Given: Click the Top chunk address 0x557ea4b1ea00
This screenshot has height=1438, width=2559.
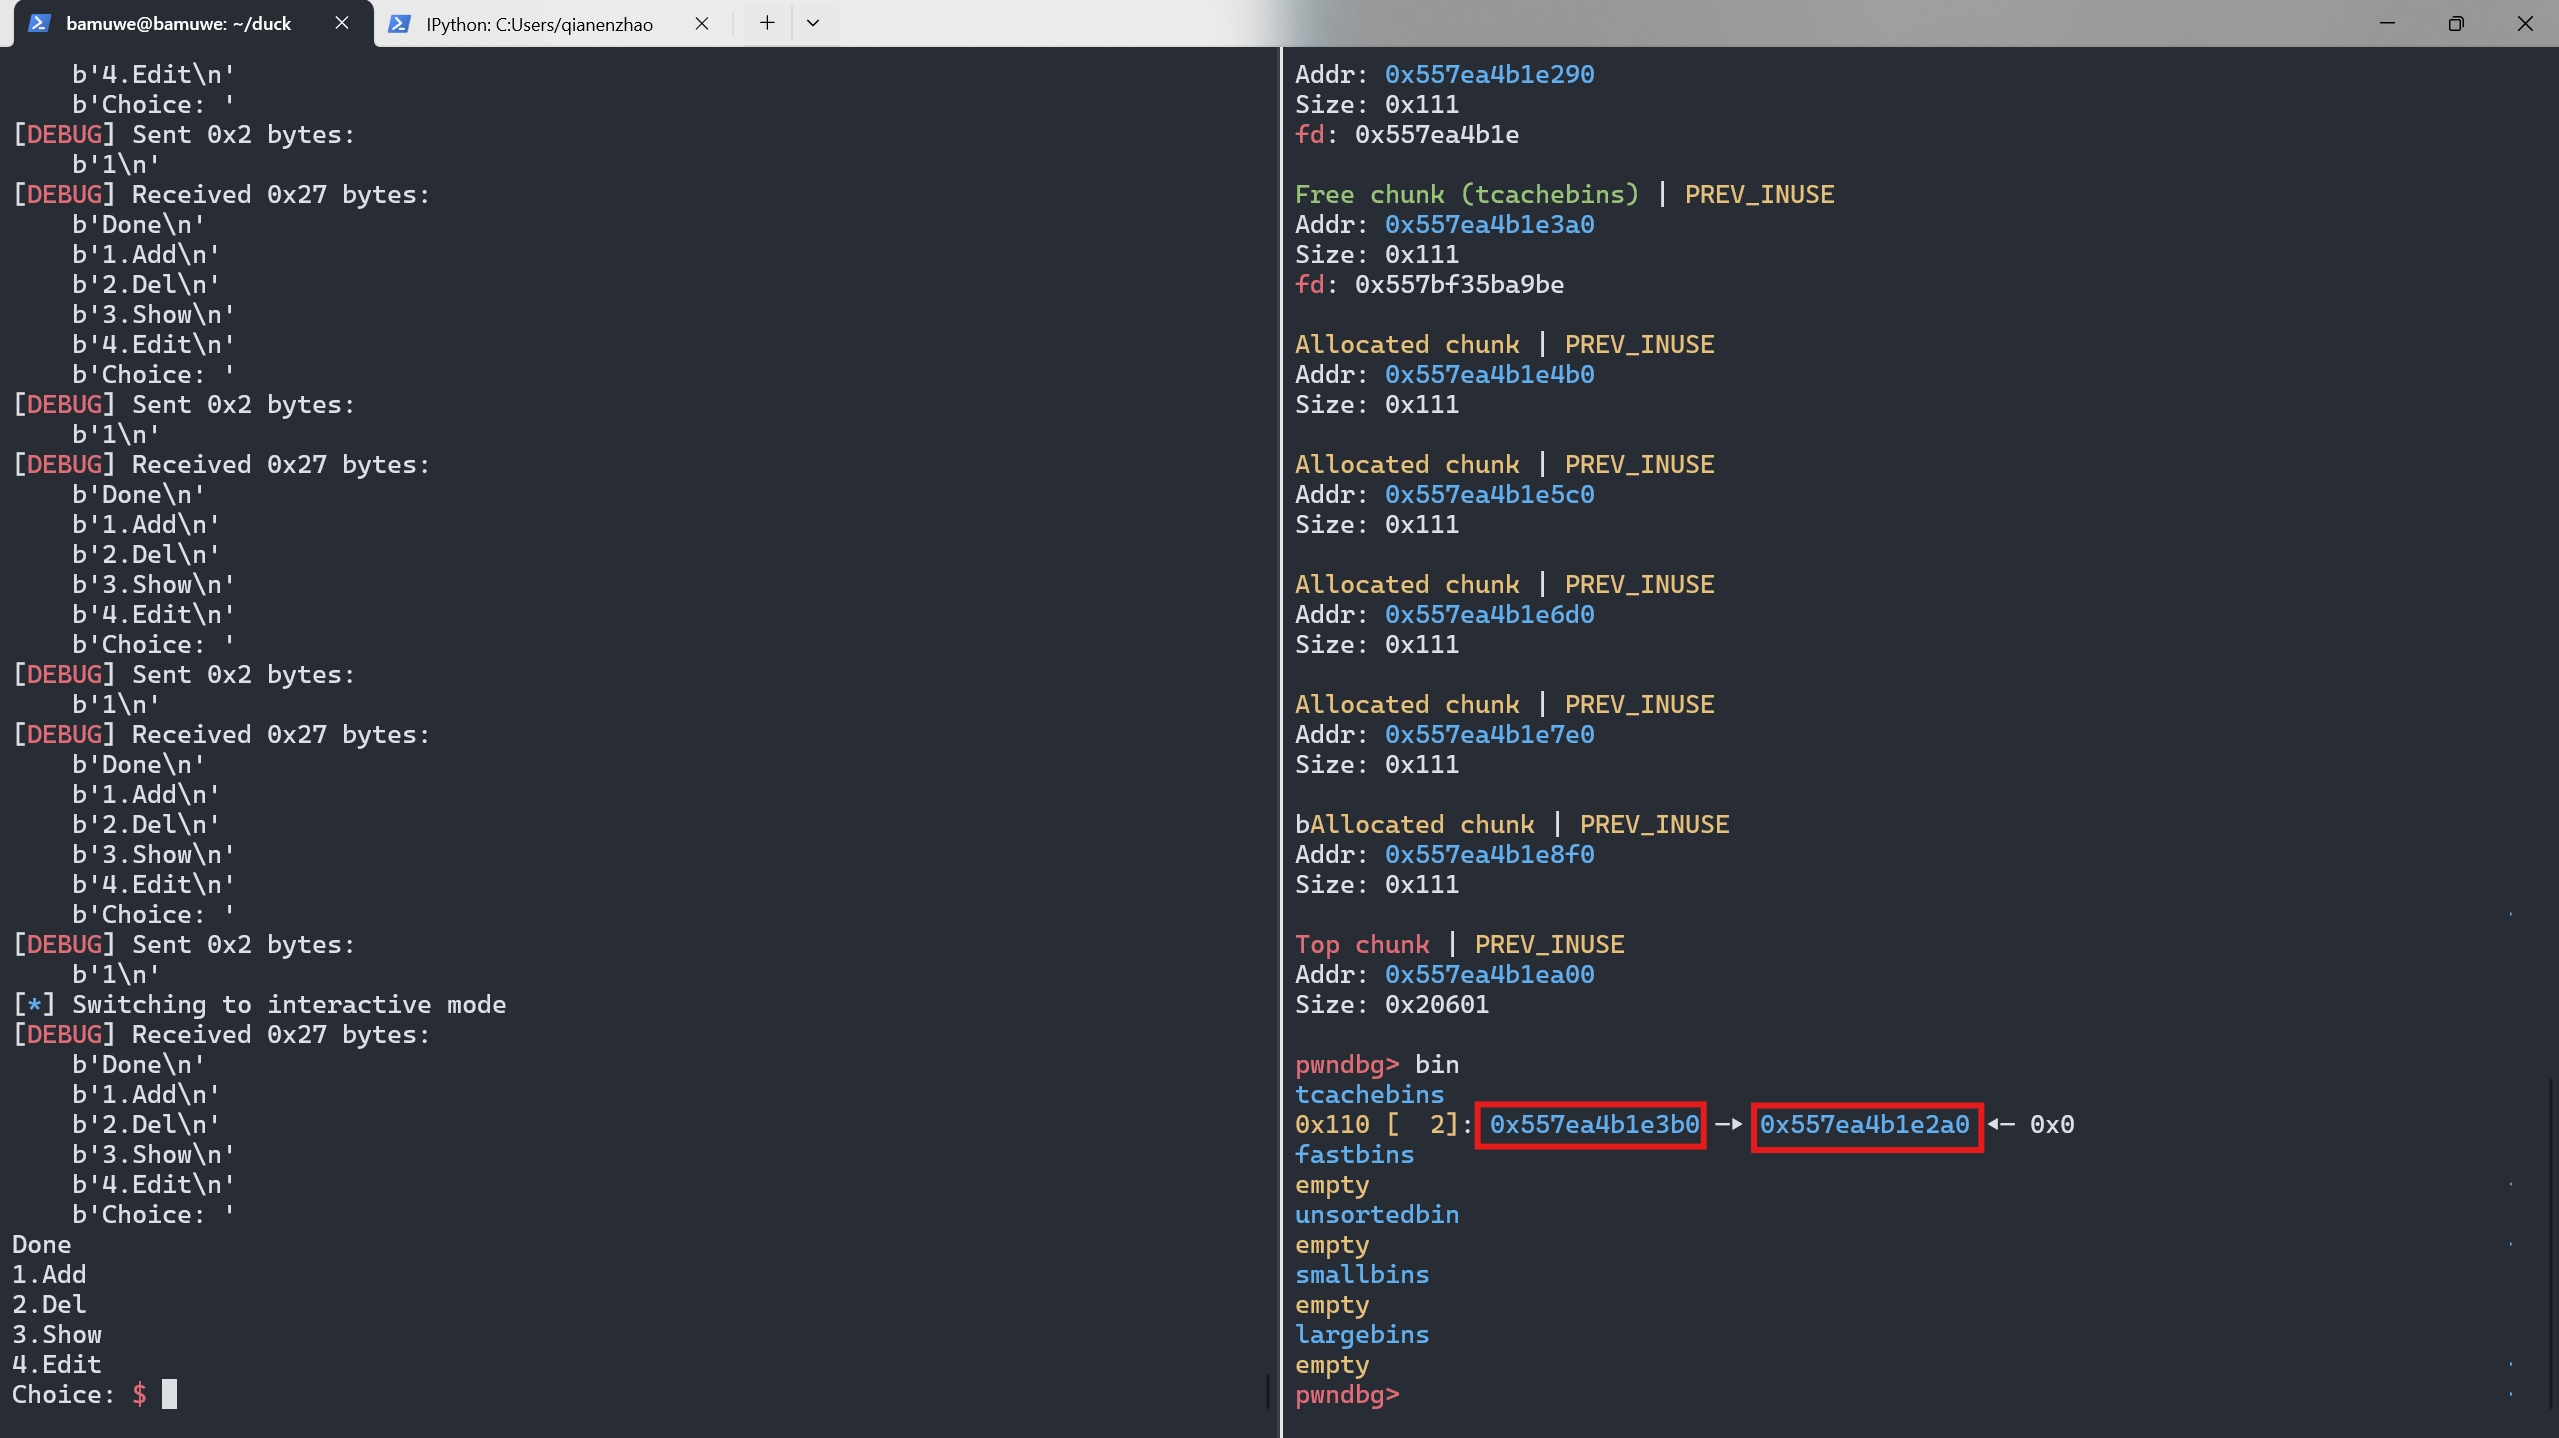Looking at the screenshot, I should tap(1489, 974).
